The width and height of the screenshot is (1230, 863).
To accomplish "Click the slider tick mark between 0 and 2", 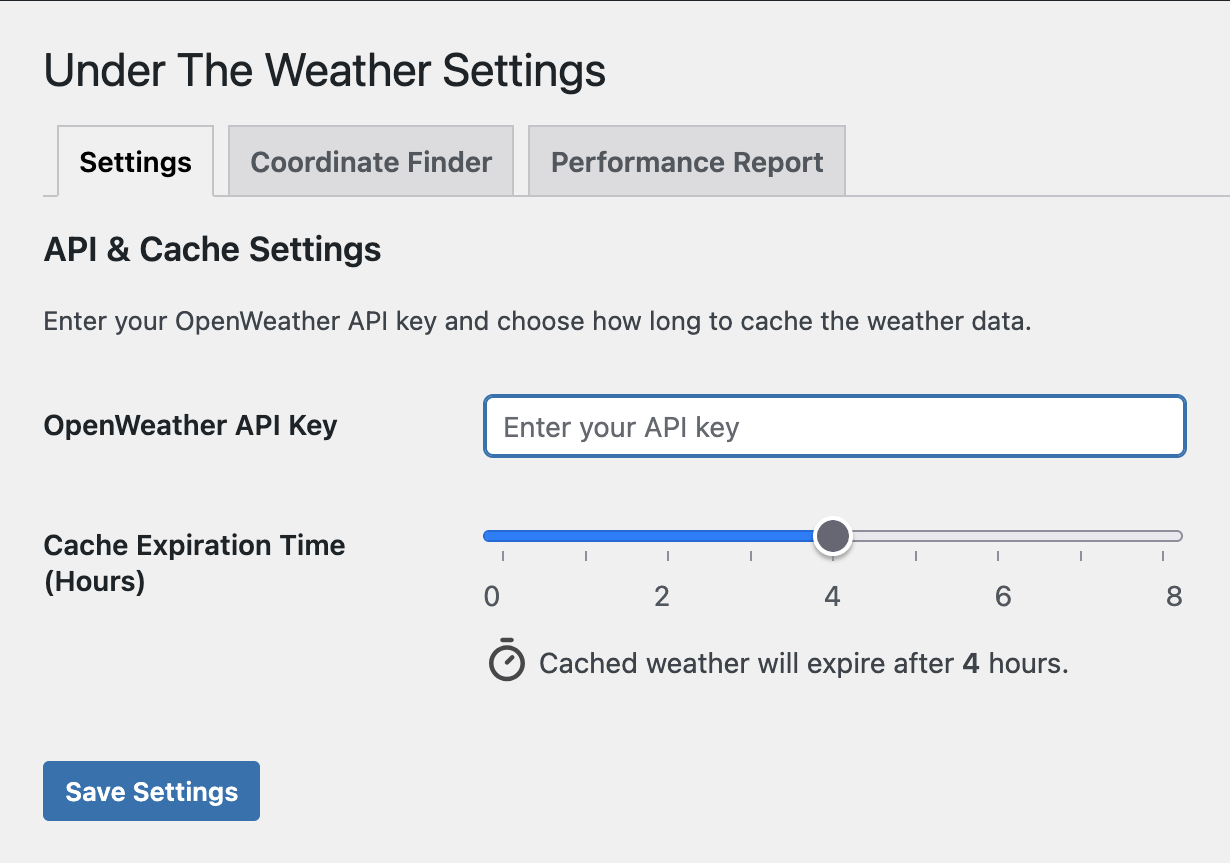I will click(585, 555).
